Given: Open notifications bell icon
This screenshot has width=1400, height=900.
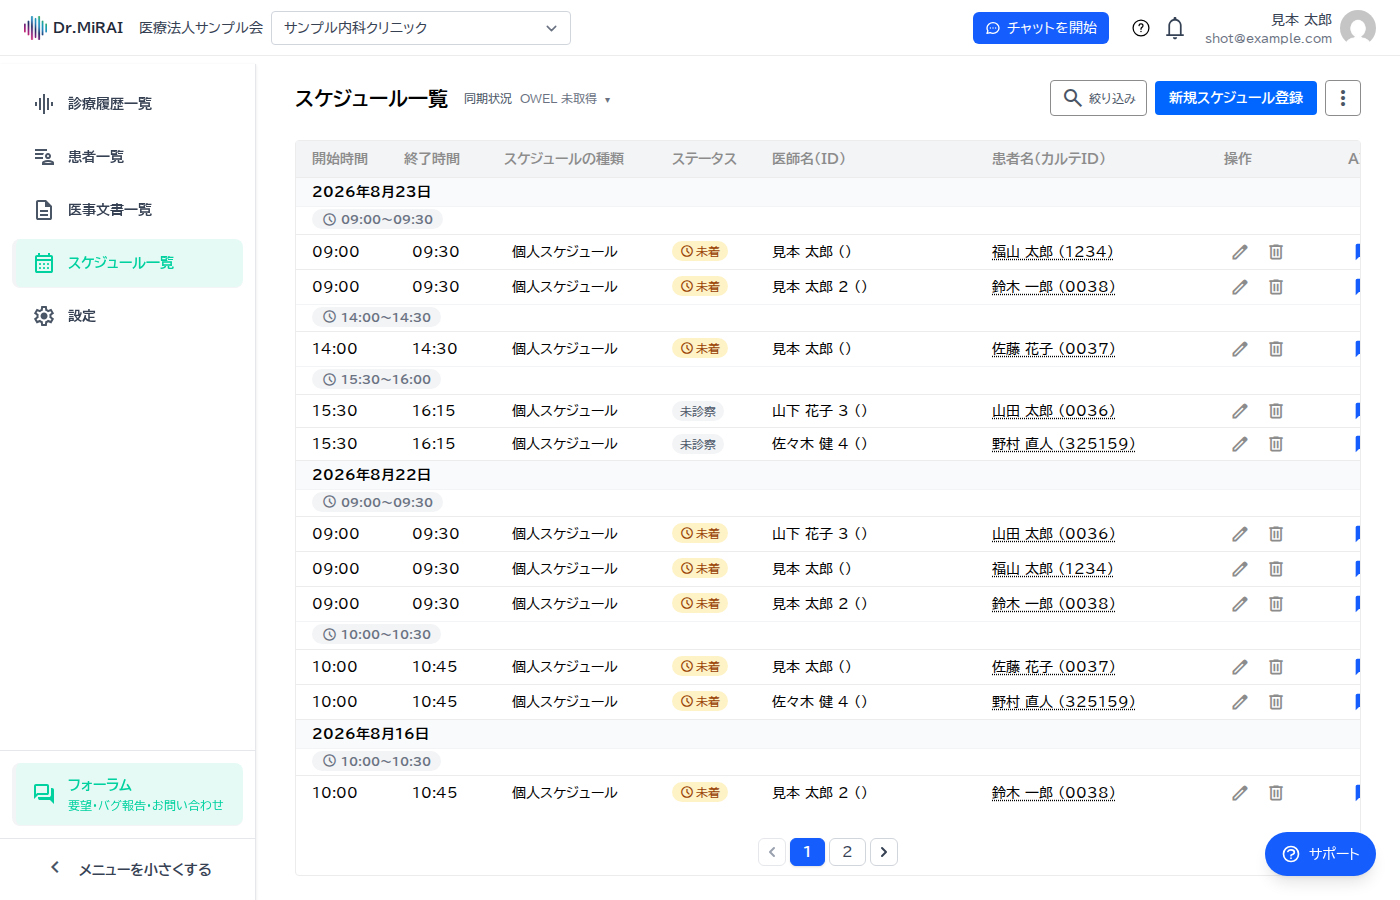Looking at the screenshot, I should pos(1175,28).
